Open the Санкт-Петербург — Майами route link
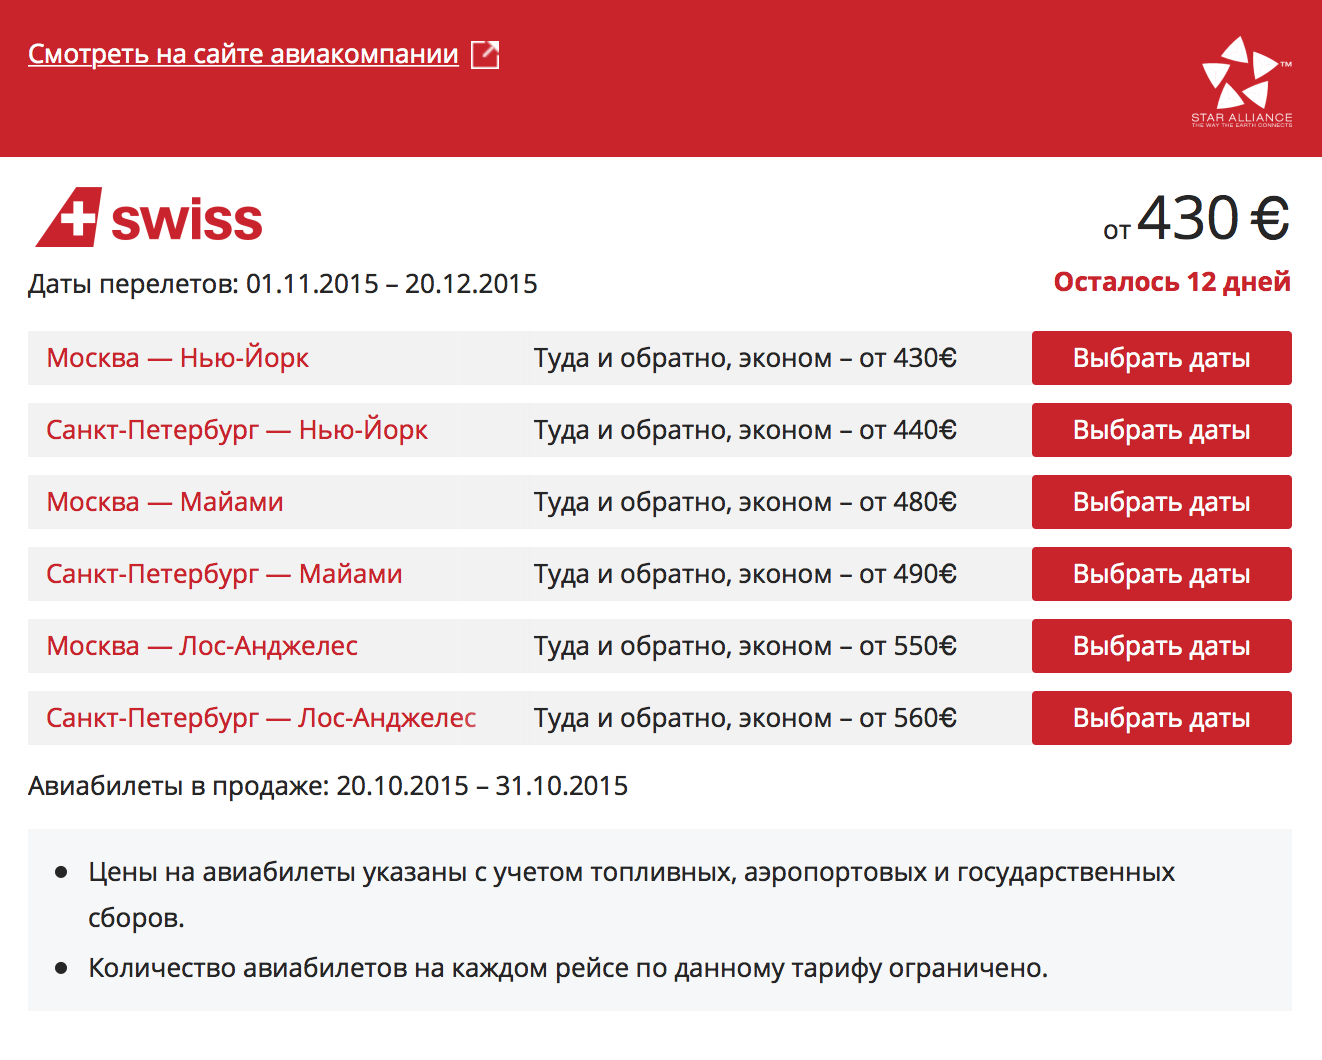 (224, 574)
